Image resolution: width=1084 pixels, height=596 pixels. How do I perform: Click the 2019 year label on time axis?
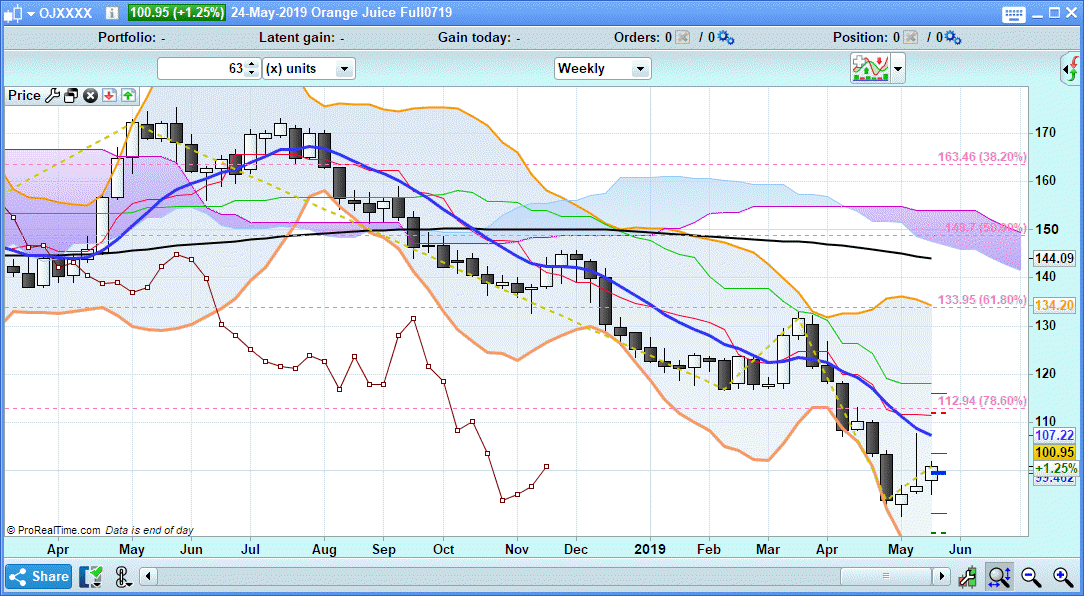coord(649,550)
